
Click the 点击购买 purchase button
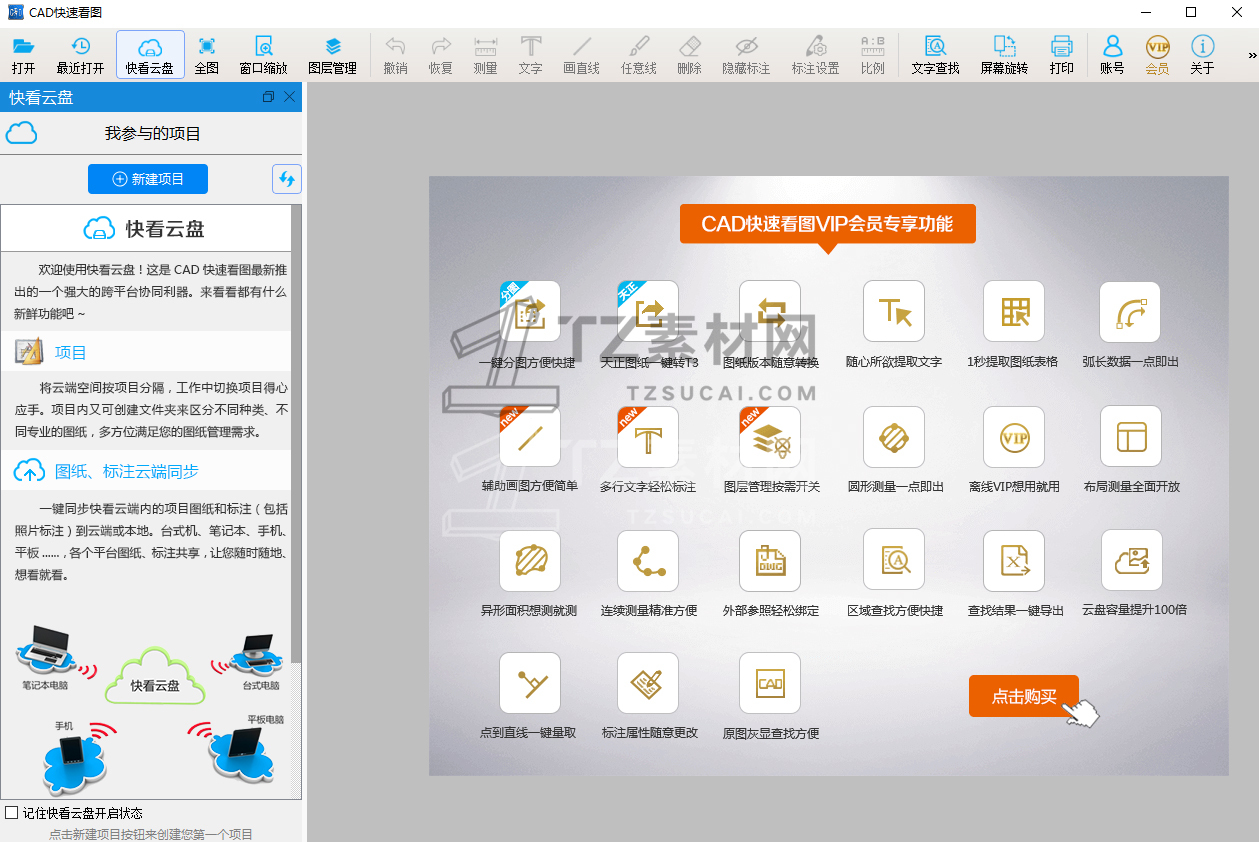(x=1024, y=696)
